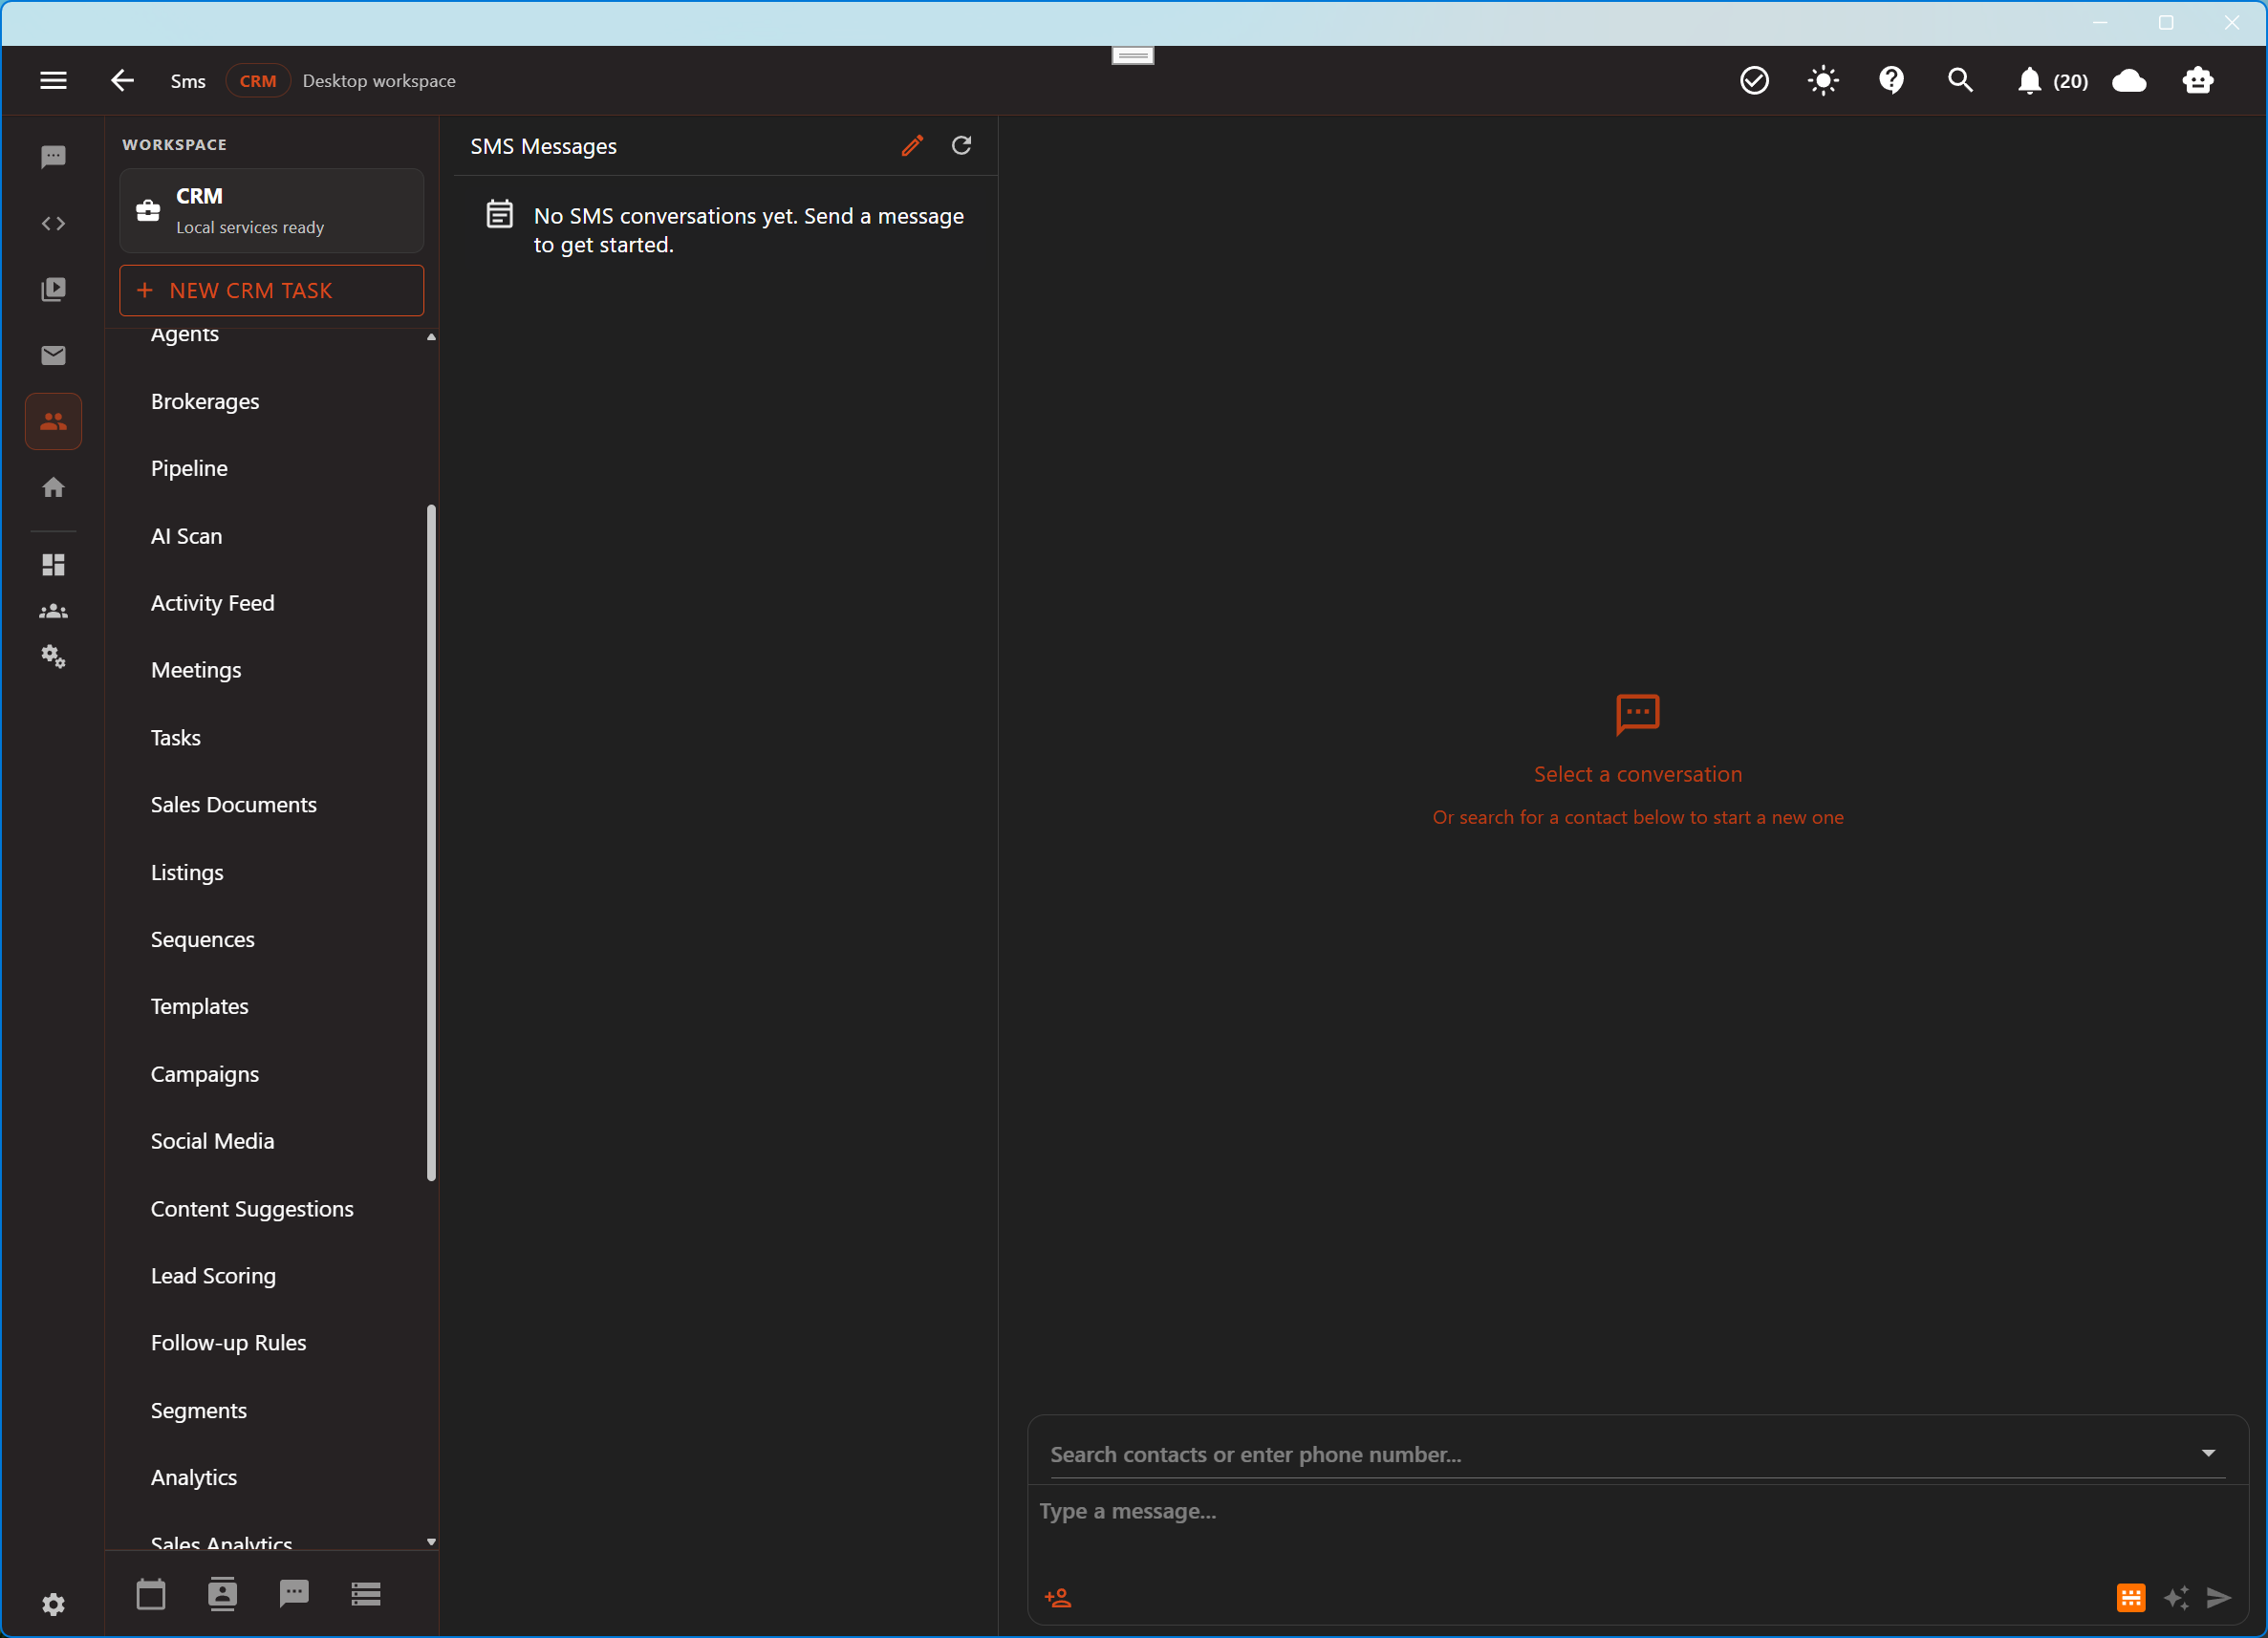The width and height of the screenshot is (2268, 1638).
Task: Open the Activity Feed menu item
Action: coord(212,603)
